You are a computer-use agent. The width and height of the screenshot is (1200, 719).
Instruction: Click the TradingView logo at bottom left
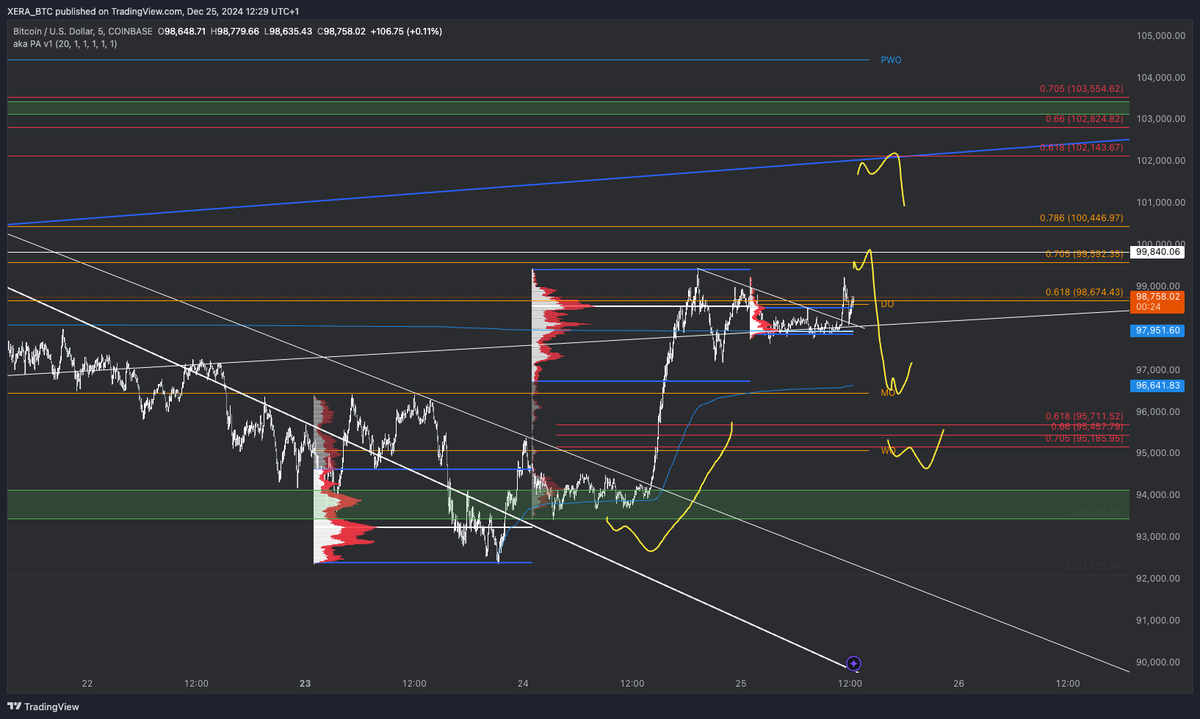(43, 706)
